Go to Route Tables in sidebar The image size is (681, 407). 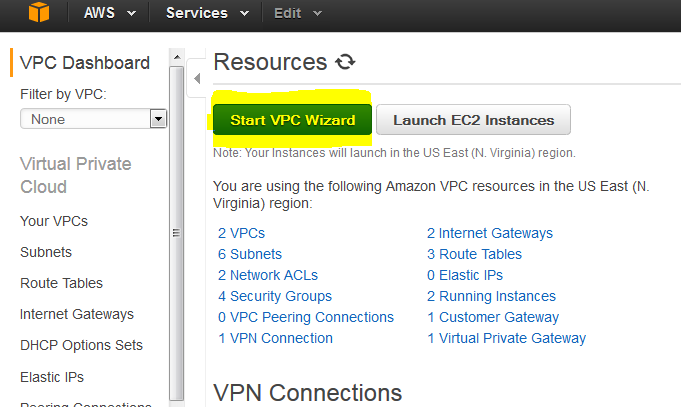tap(61, 283)
